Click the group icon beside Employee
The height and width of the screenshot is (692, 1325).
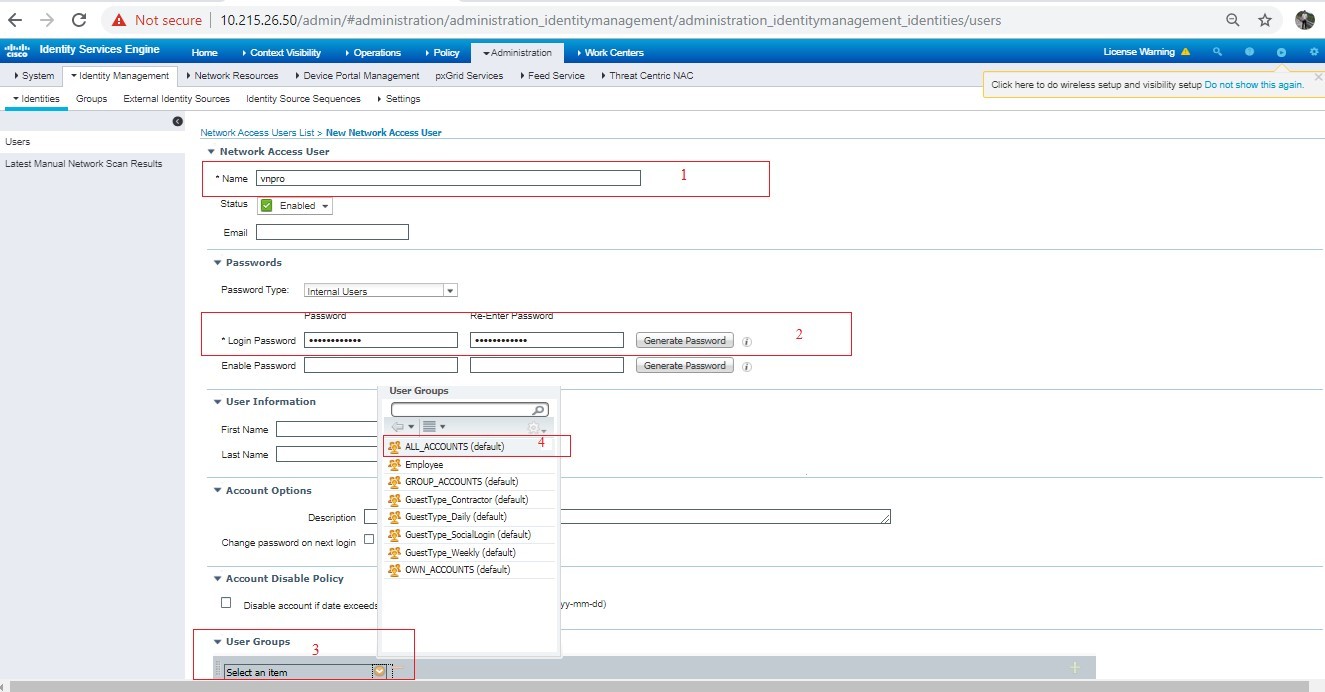pos(395,465)
